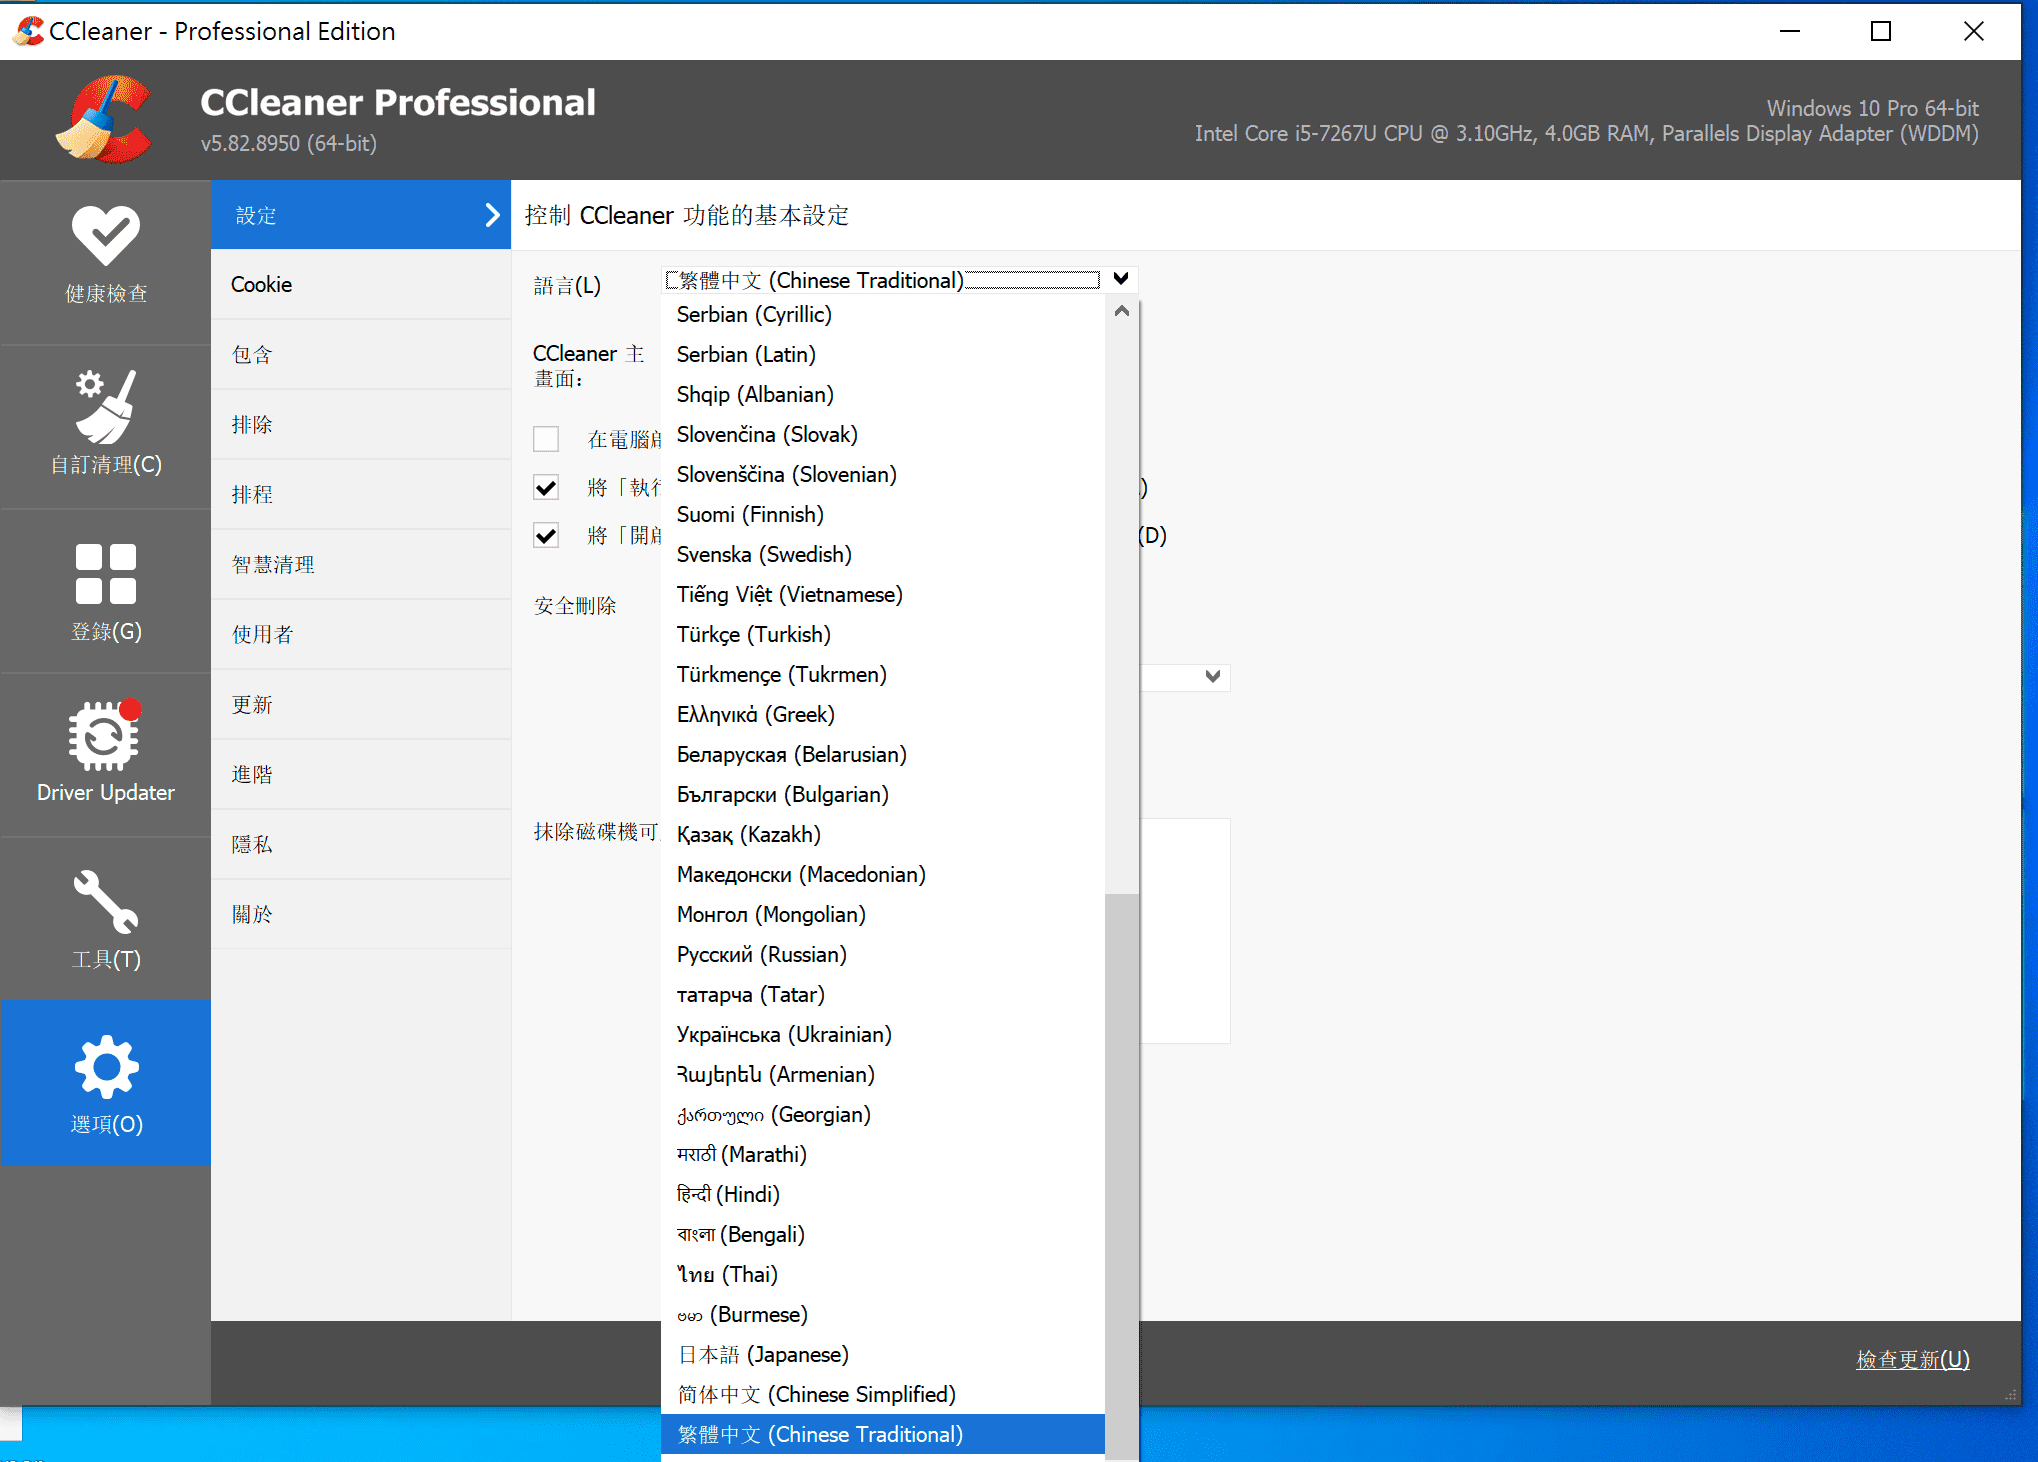Viewport: 2038px width, 1462px height.
Task: Open the Health Check heart icon
Action: [105, 236]
